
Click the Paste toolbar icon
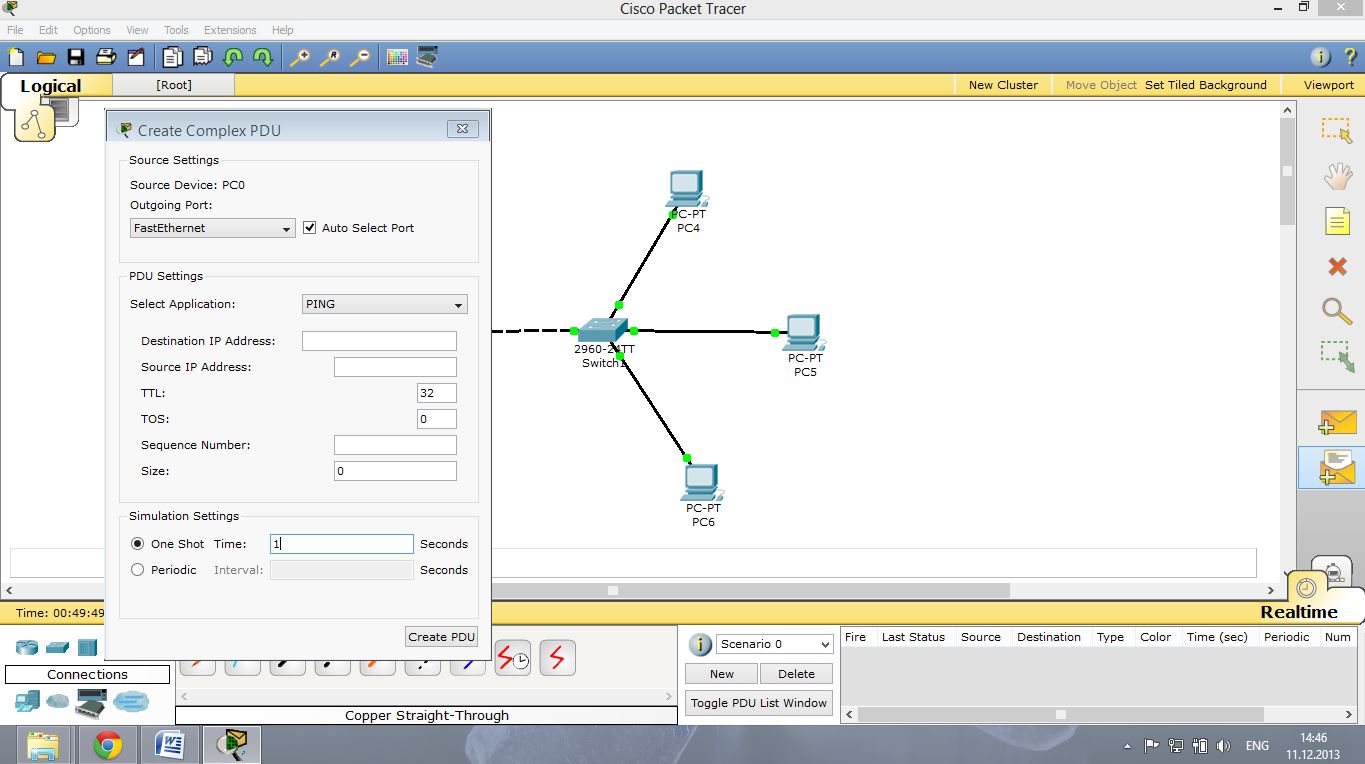[203, 57]
